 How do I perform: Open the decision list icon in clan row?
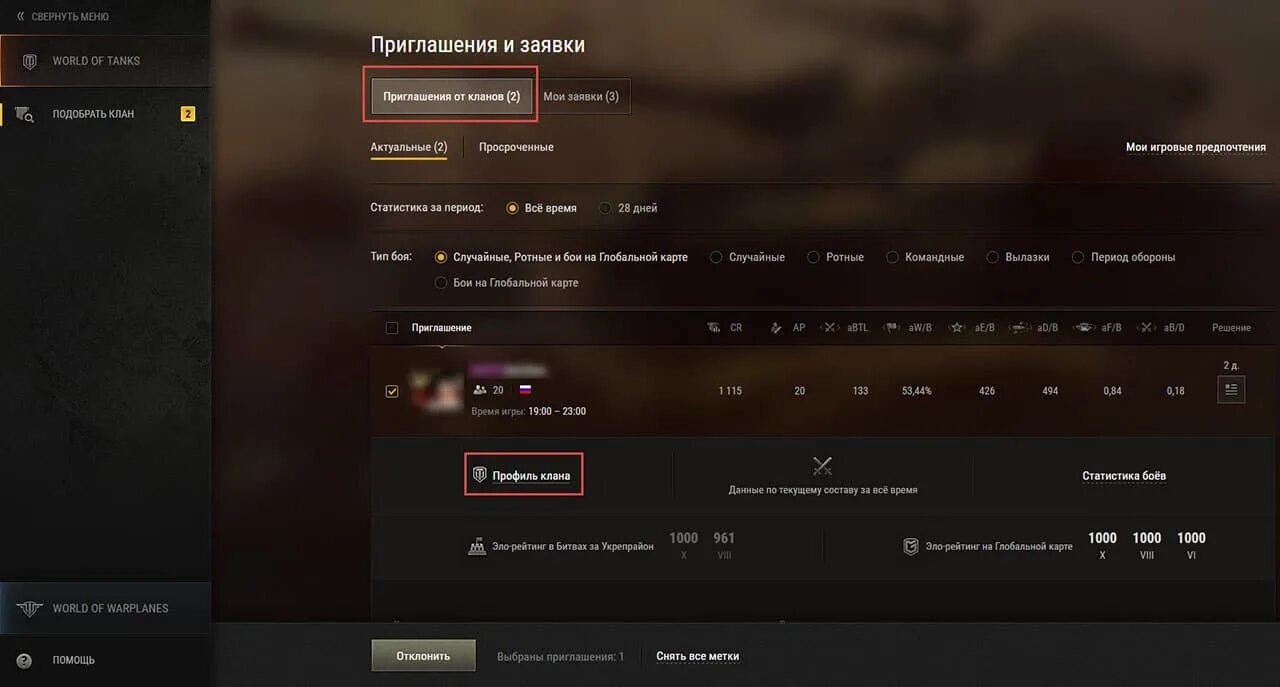1231,390
